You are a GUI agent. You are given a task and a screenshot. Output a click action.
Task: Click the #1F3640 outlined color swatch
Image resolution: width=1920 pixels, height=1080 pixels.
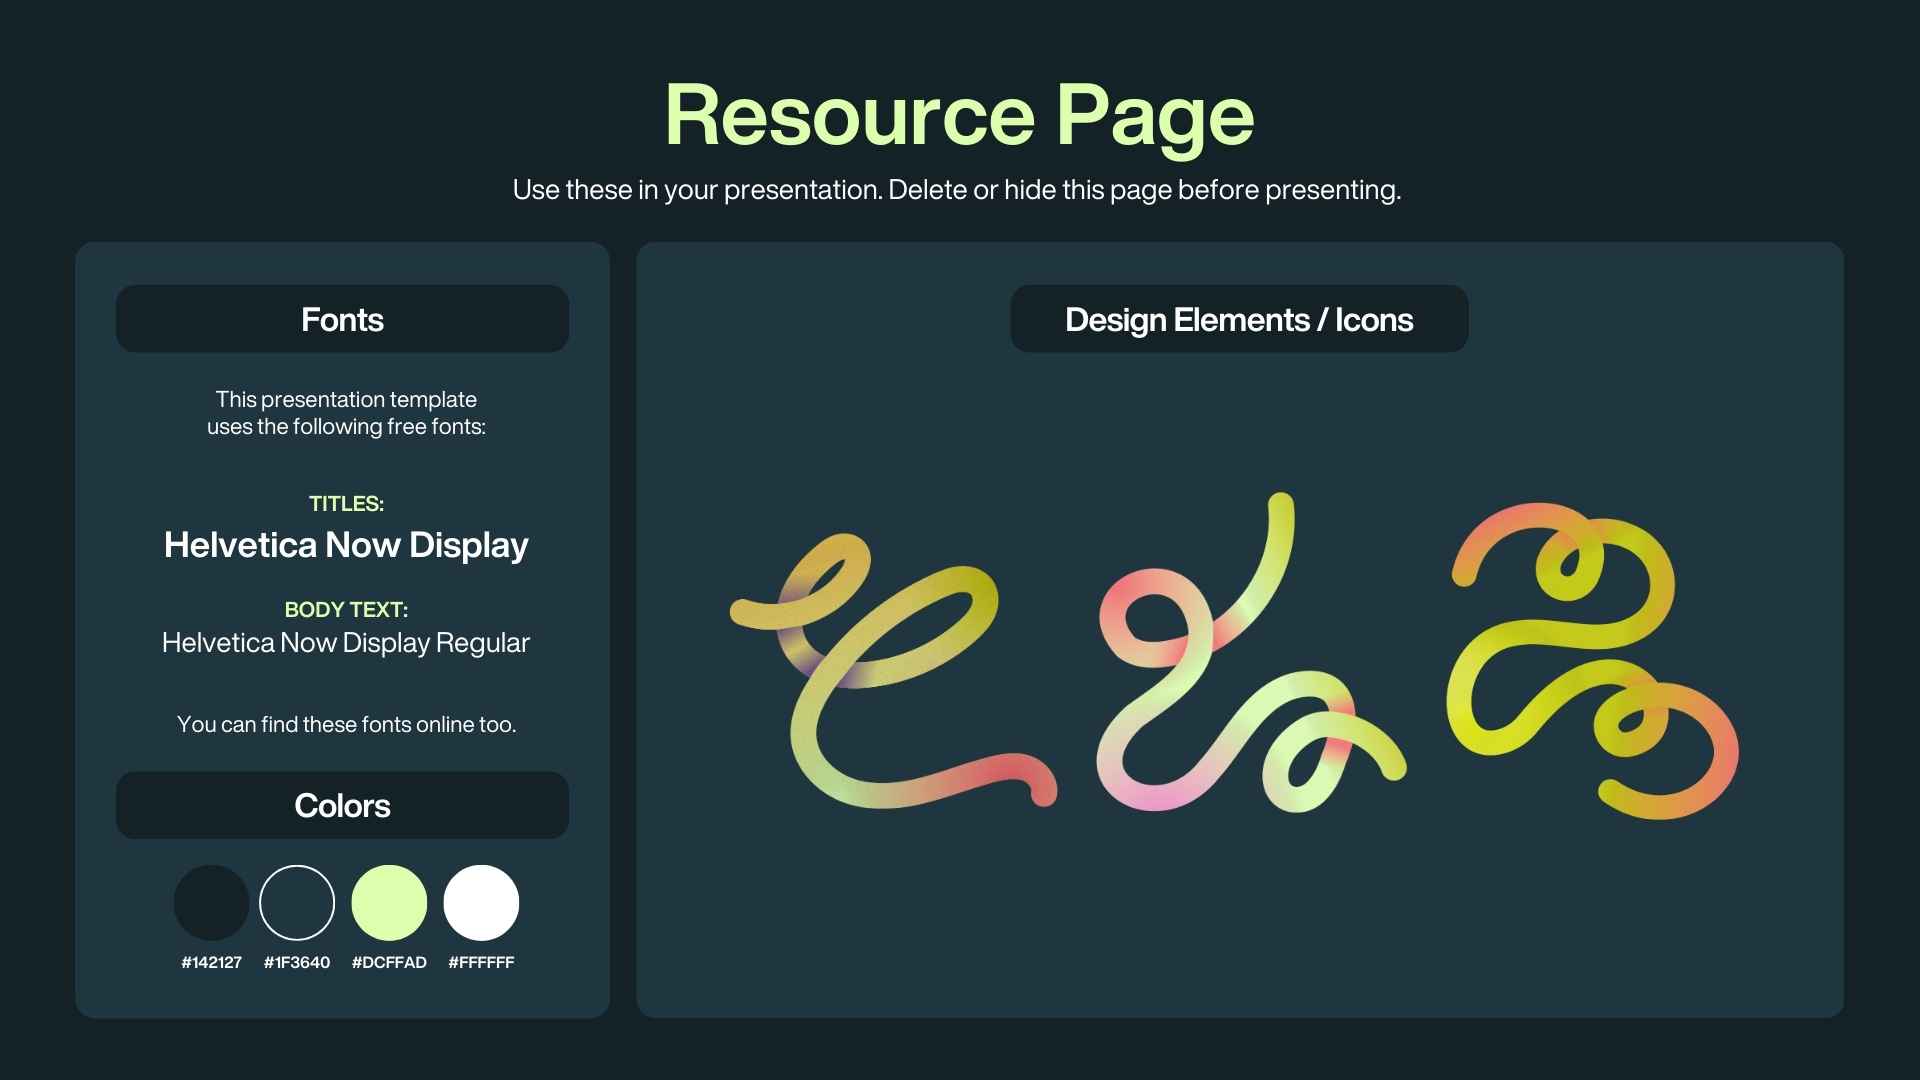coord(297,902)
